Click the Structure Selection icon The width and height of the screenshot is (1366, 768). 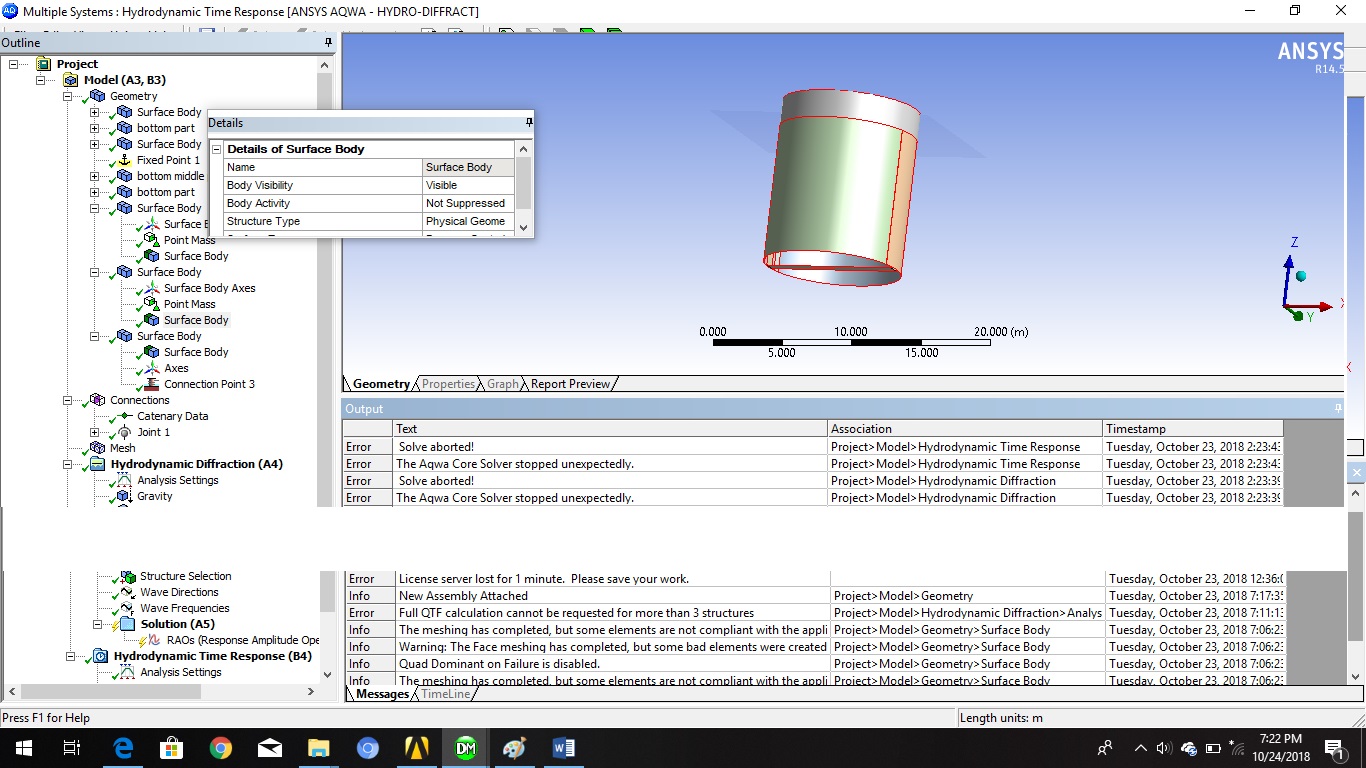[x=127, y=576]
